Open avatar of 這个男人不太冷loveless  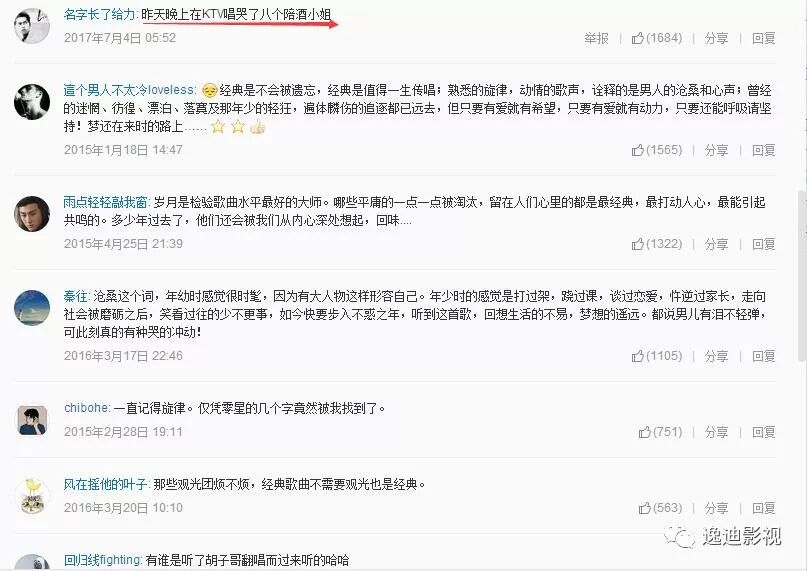(32, 102)
